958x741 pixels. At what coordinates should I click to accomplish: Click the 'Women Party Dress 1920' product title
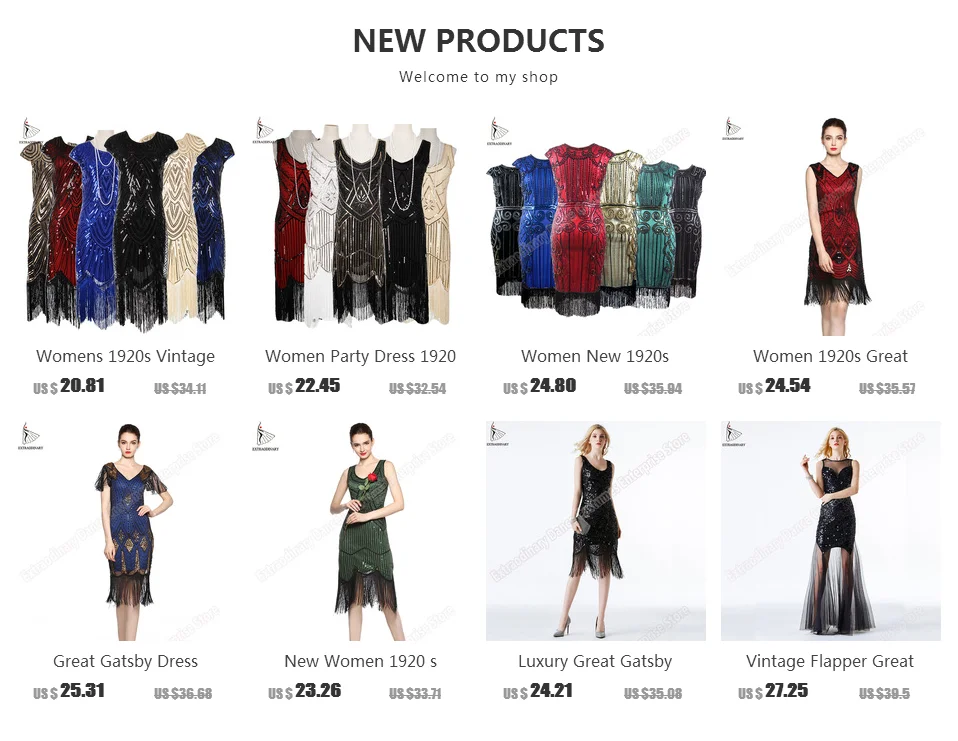pyautogui.click(x=360, y=356)
